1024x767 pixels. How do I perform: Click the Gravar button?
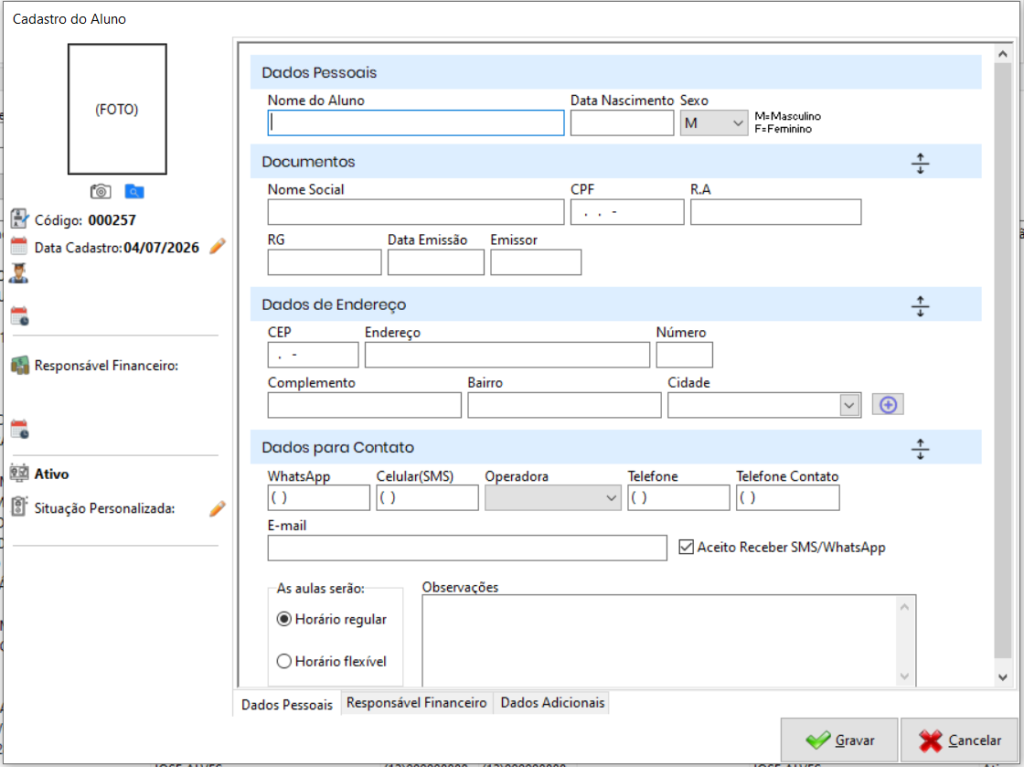[x=839, y=740]
